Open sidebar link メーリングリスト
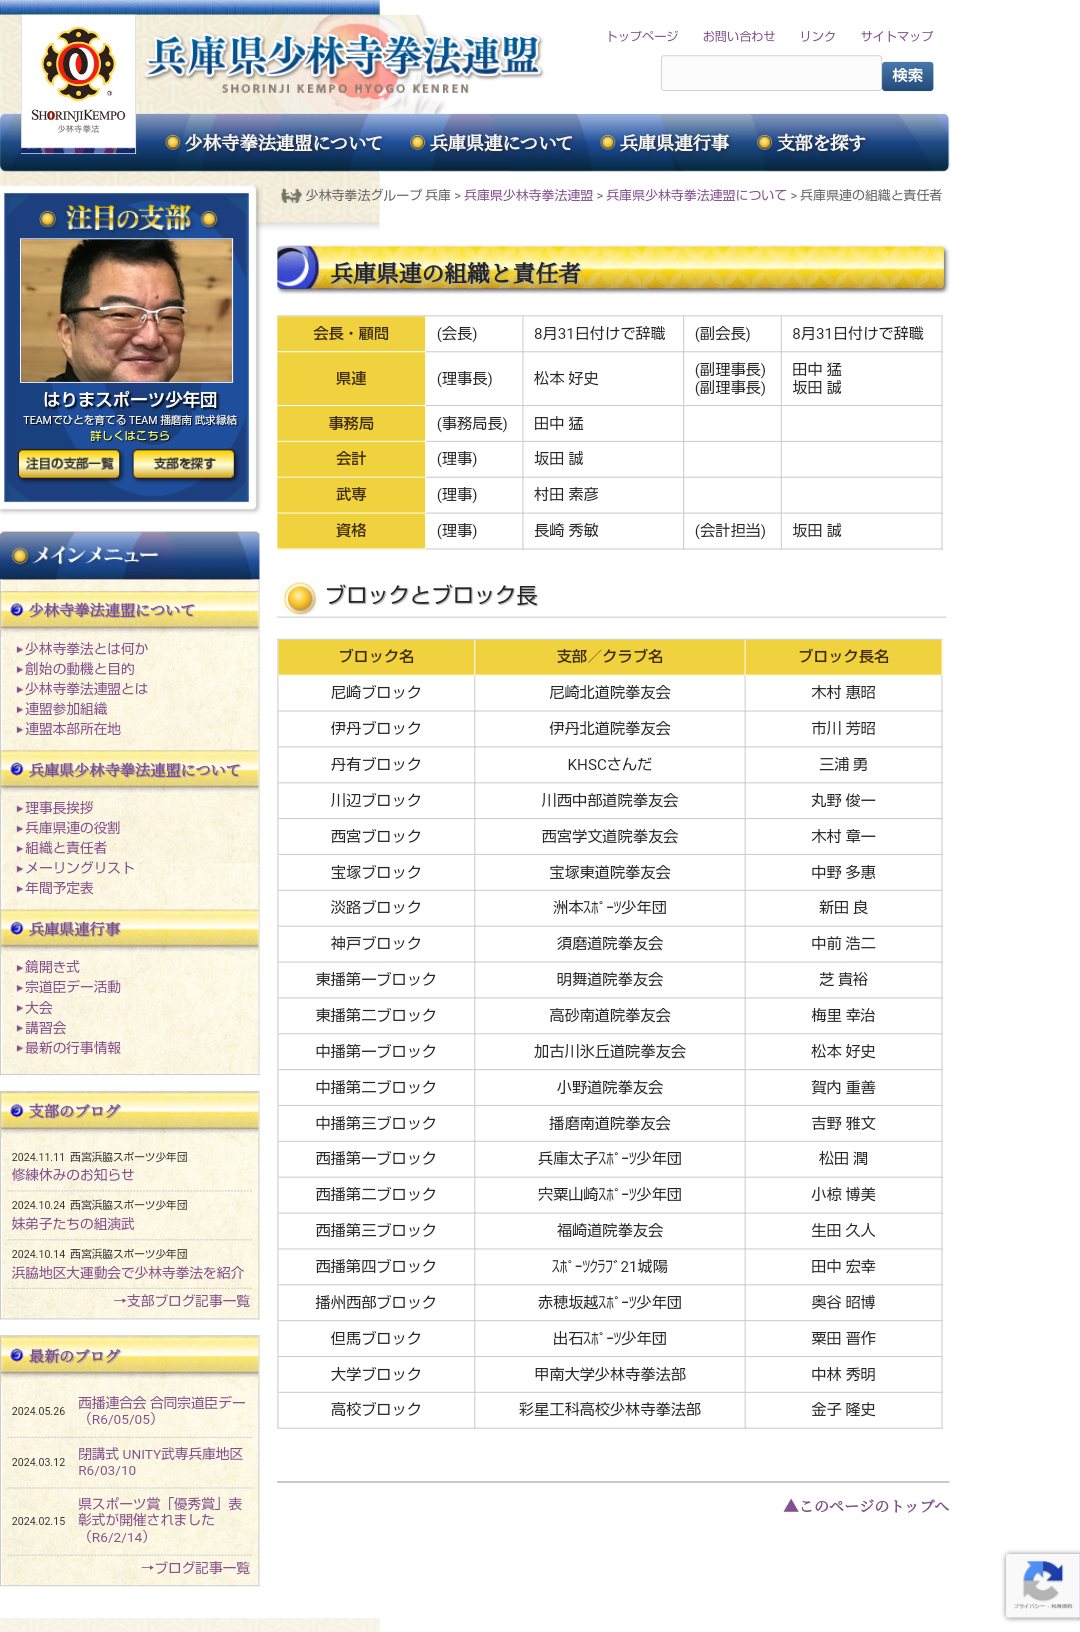Image resolution: width=1080 pixels, height=1632 pixels. (x=79, y=868)
